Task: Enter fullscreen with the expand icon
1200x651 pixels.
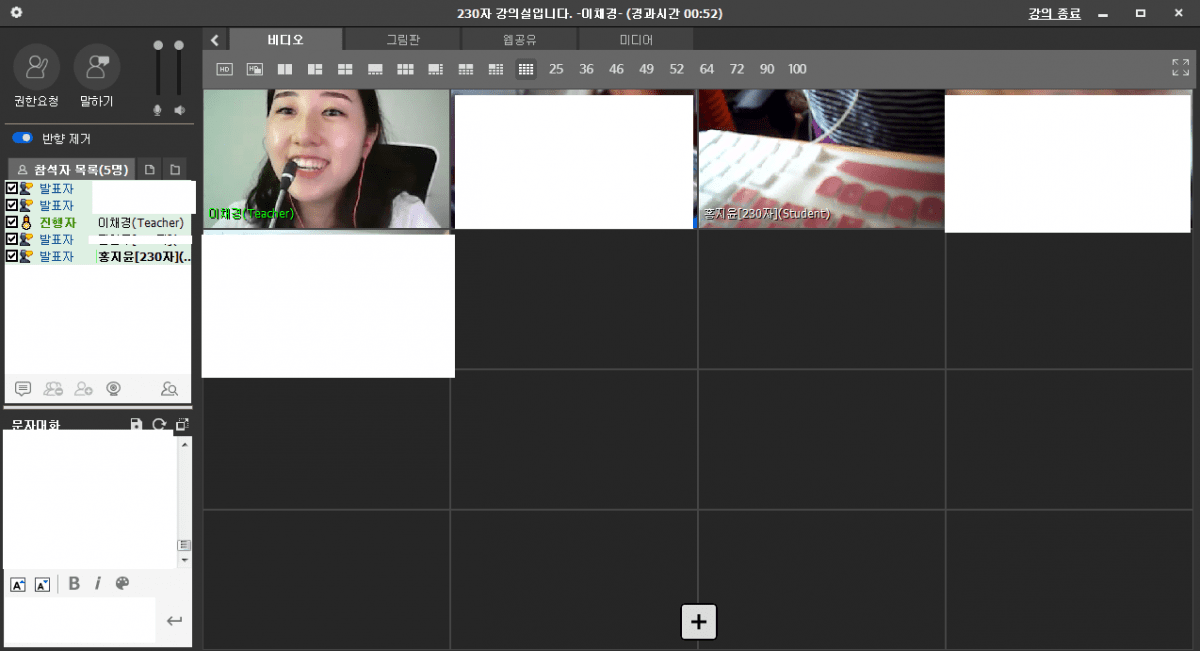Action: click(x=1180, y=68)
